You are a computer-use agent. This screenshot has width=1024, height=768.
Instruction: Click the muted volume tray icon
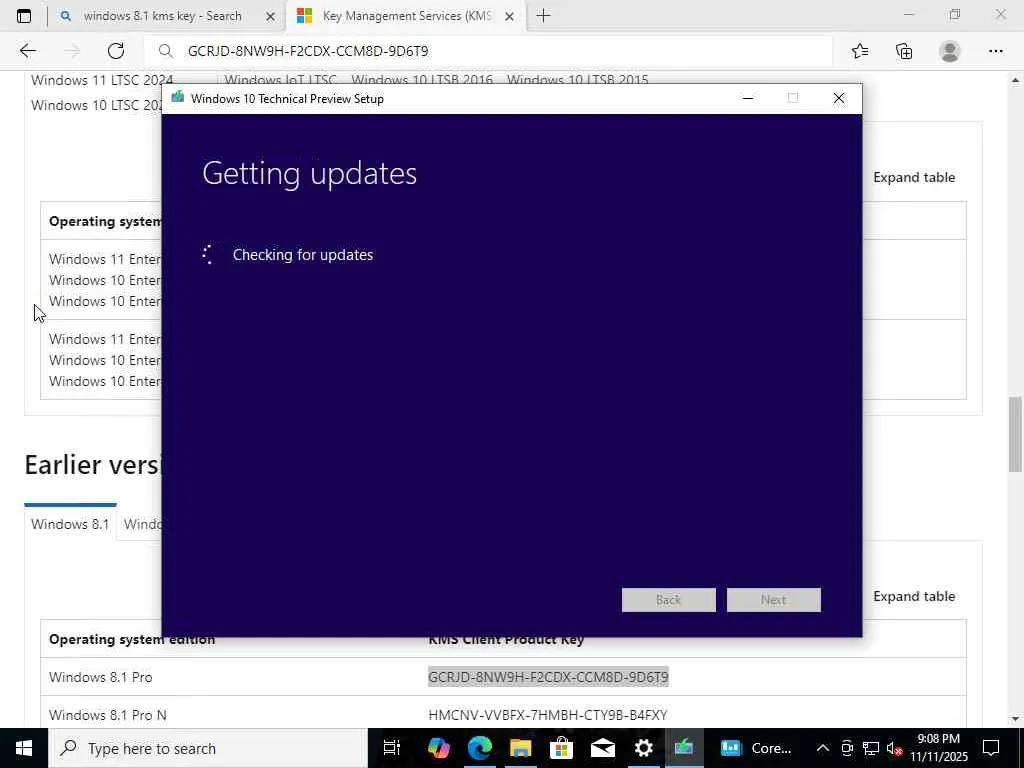[895, 748]
